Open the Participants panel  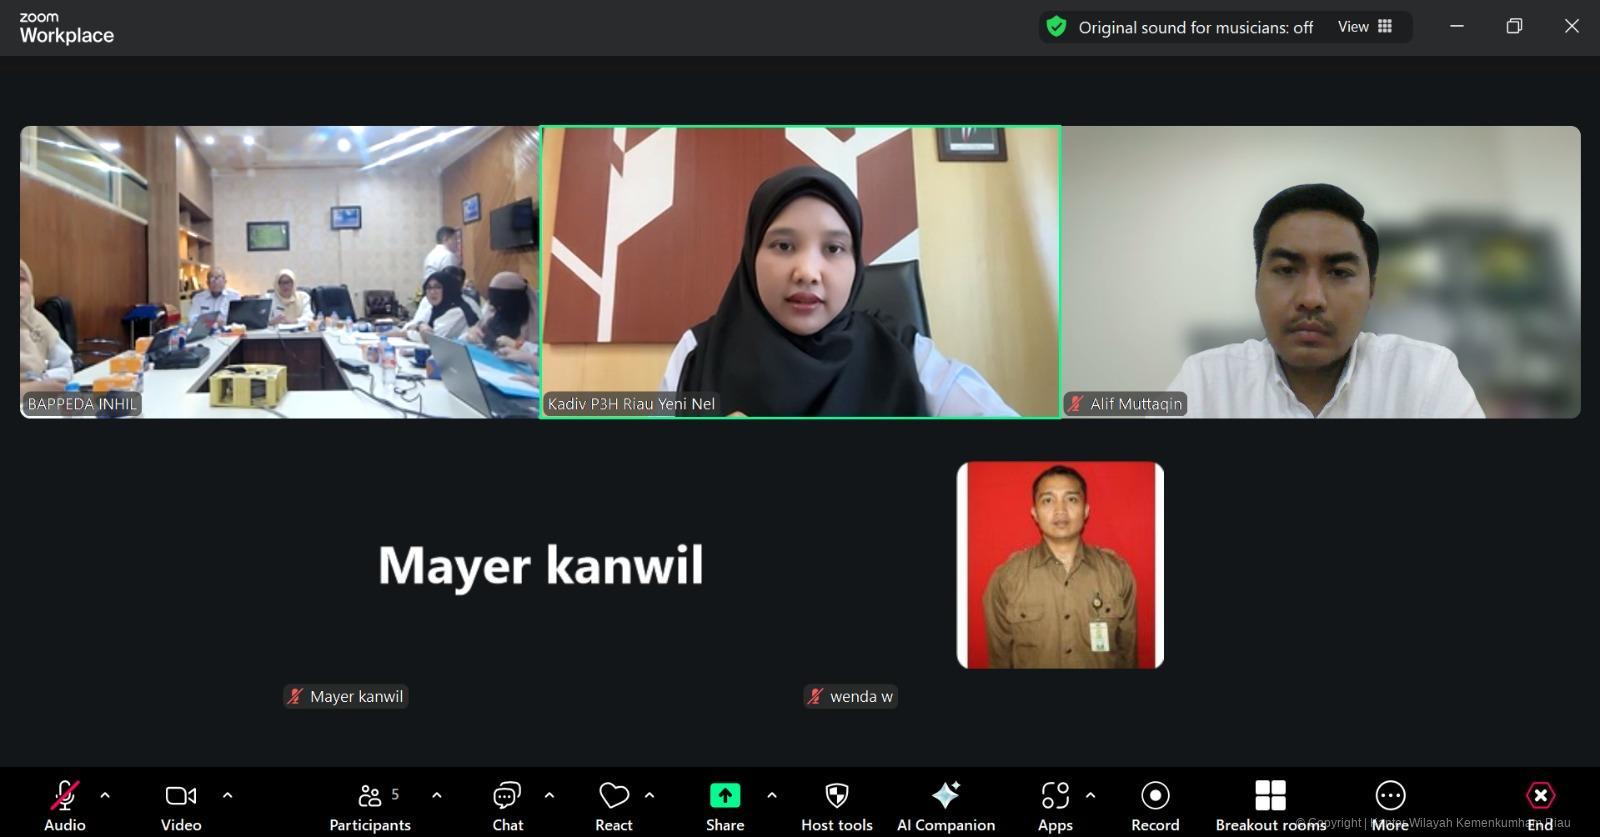370,805
